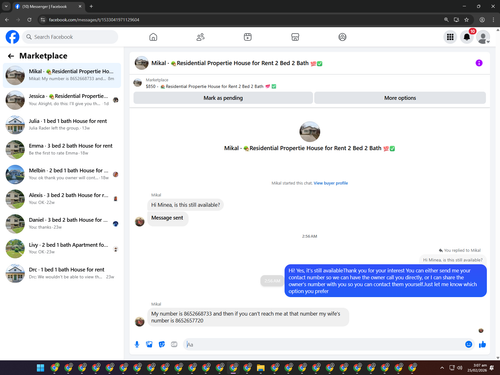
Task: Click the Facebook logo
Action: tap(12, 37)
